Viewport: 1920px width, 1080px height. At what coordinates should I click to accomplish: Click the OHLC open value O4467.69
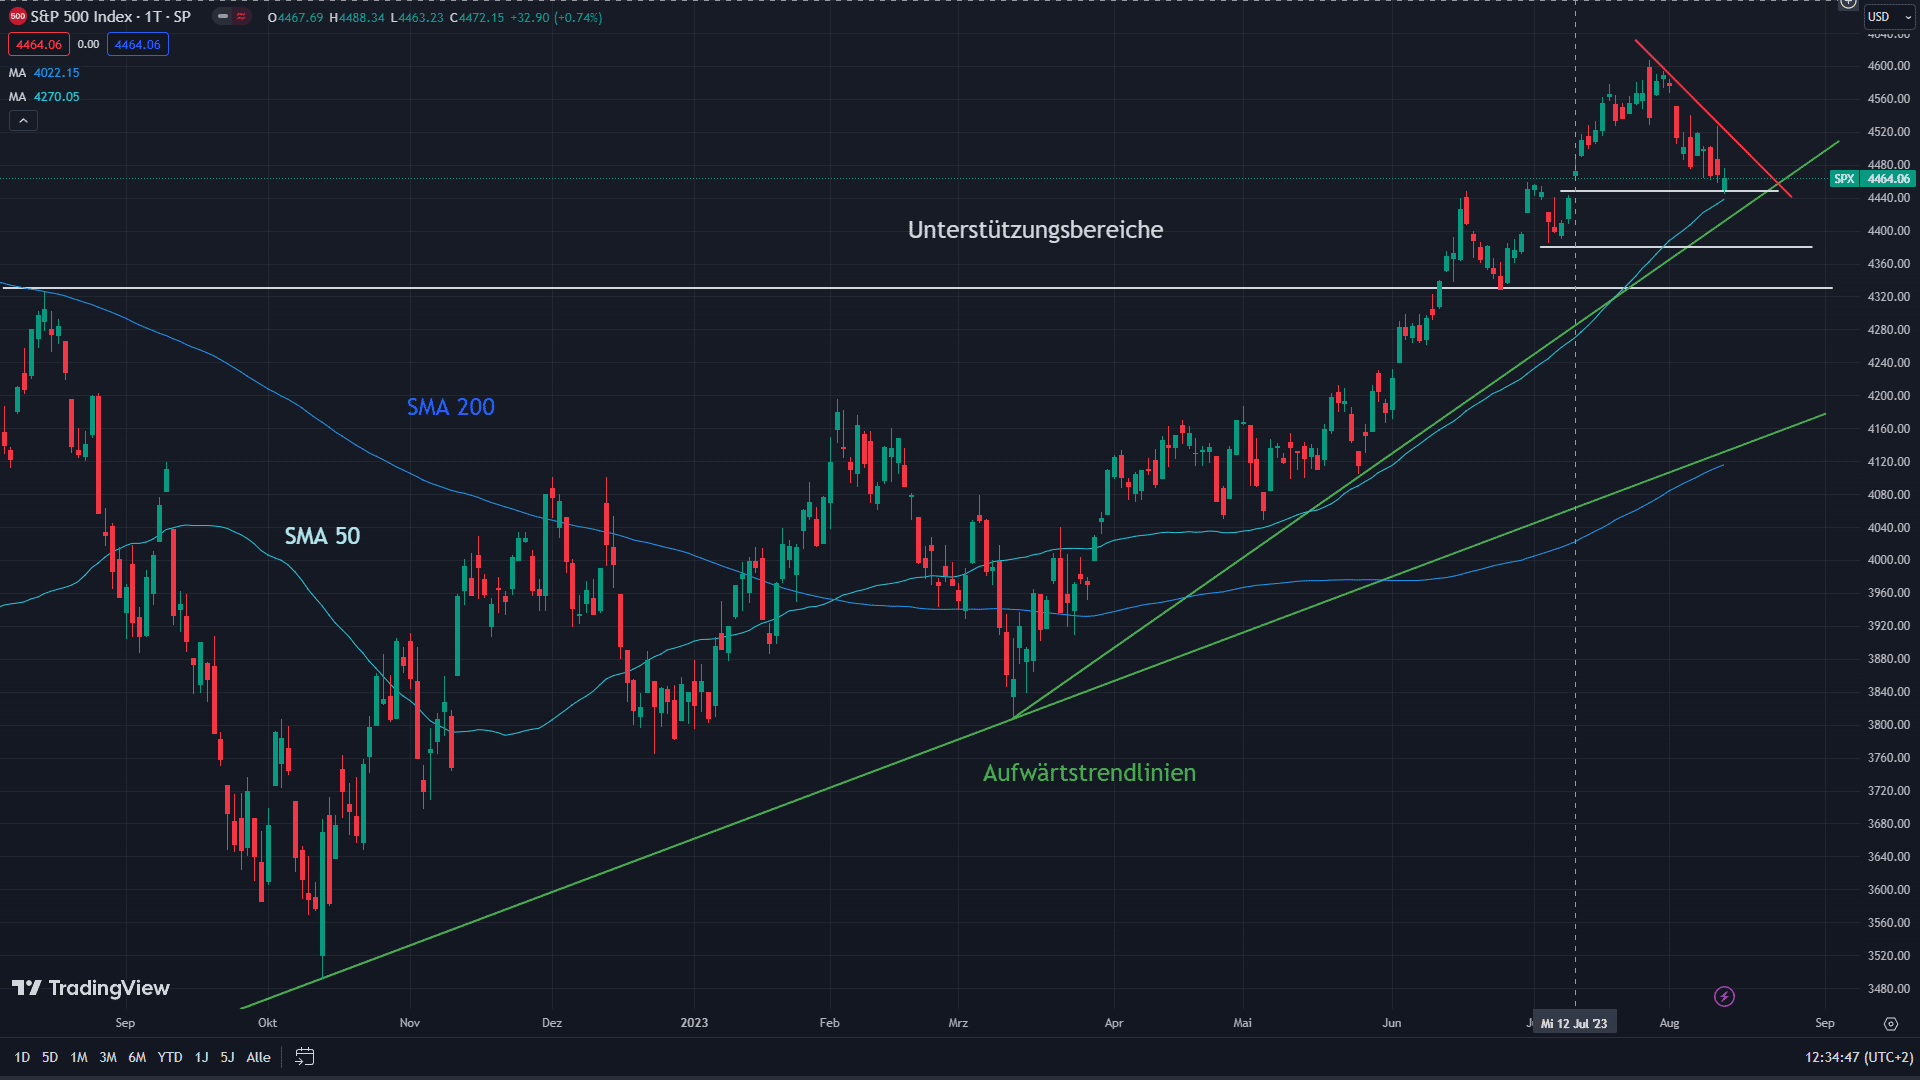click(x=296, y=18)
